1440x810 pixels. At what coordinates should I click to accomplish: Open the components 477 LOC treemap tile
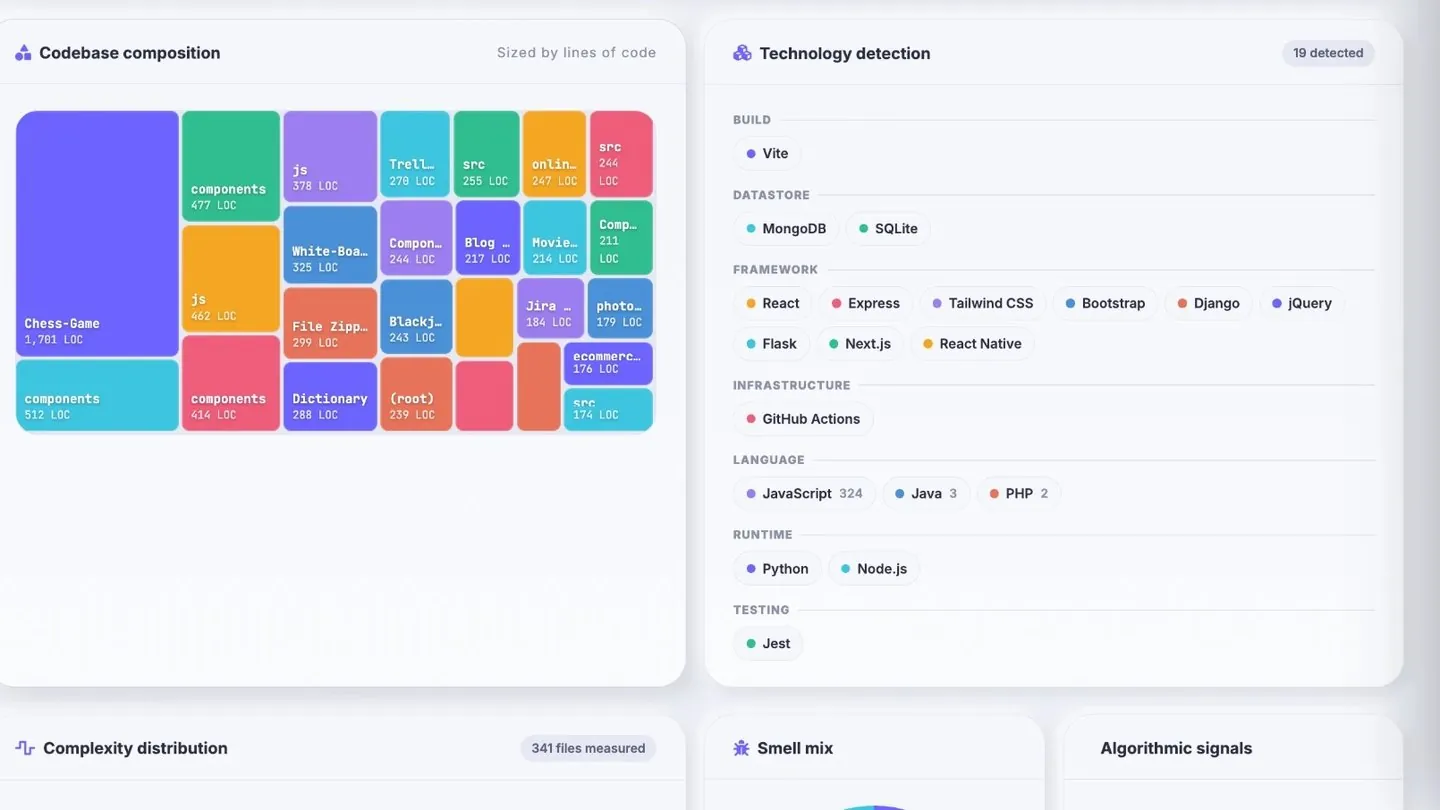pyautogui.click(x=231, y=166)
